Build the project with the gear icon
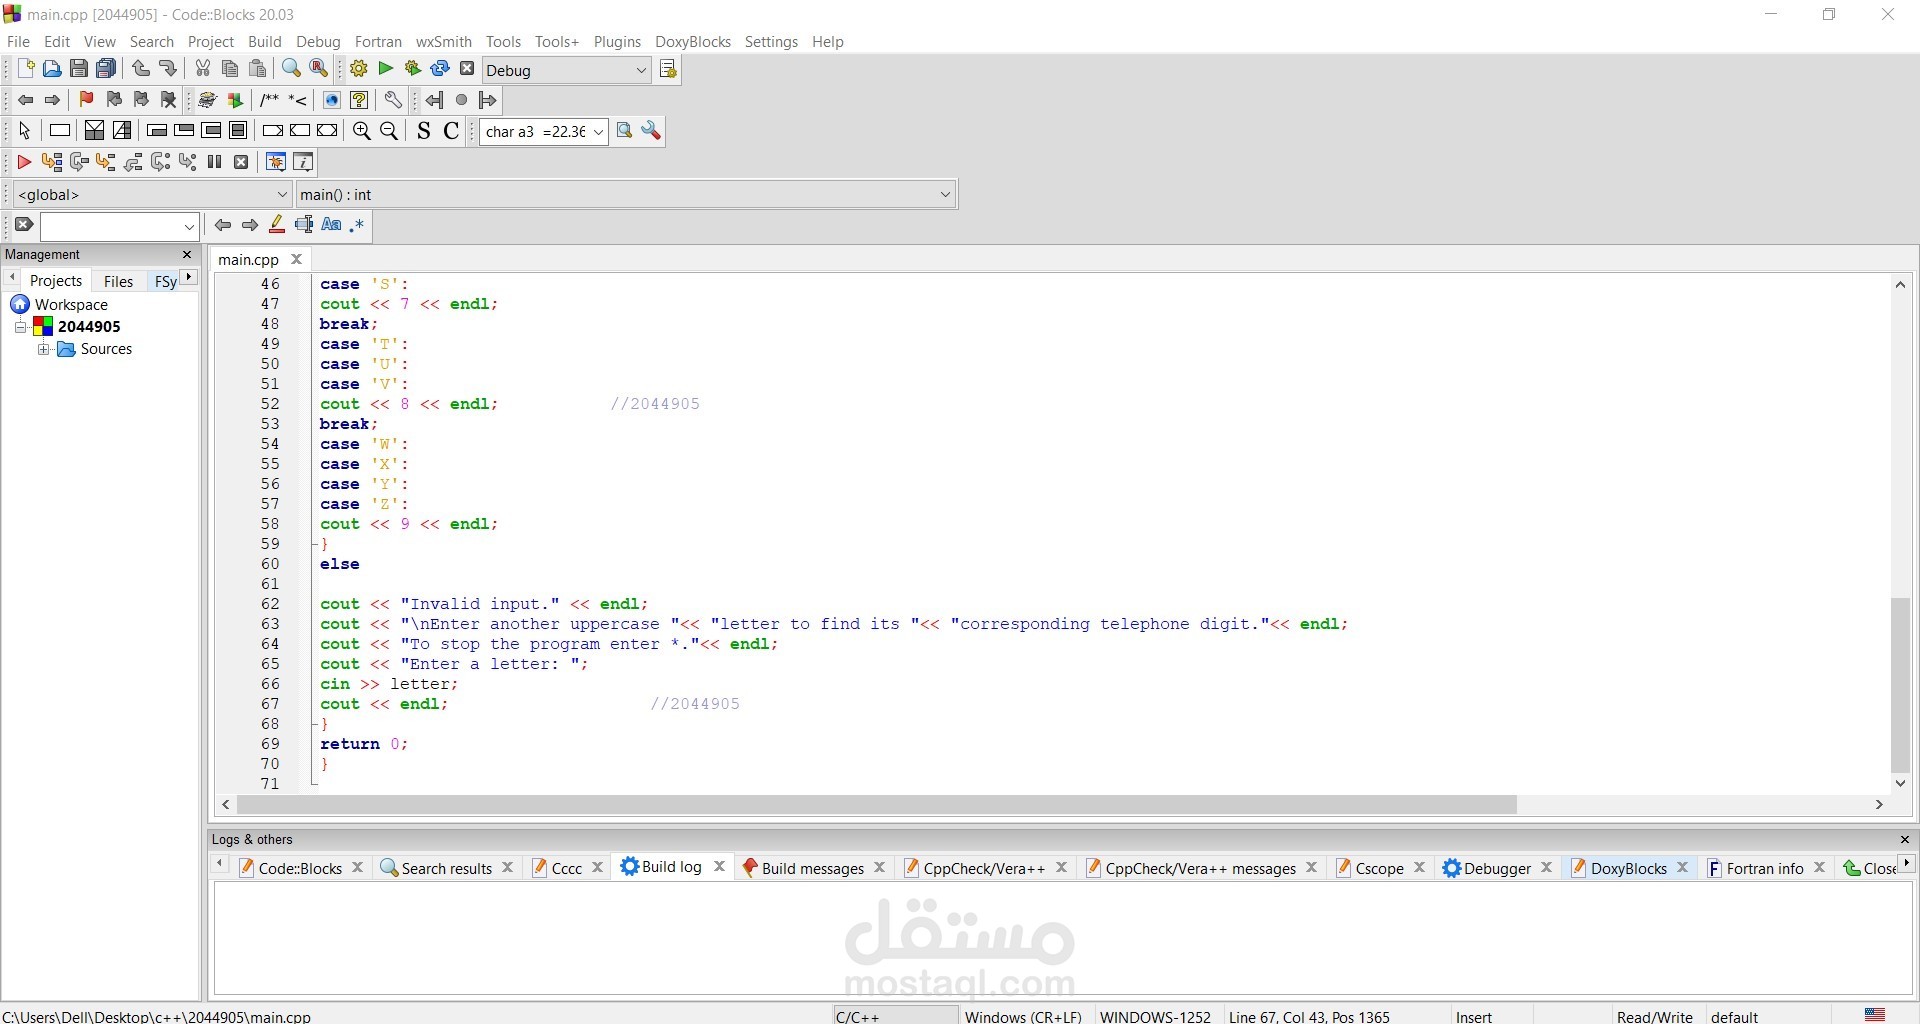The height and width of the screenshot is (1024, 1920). point(359,69)
